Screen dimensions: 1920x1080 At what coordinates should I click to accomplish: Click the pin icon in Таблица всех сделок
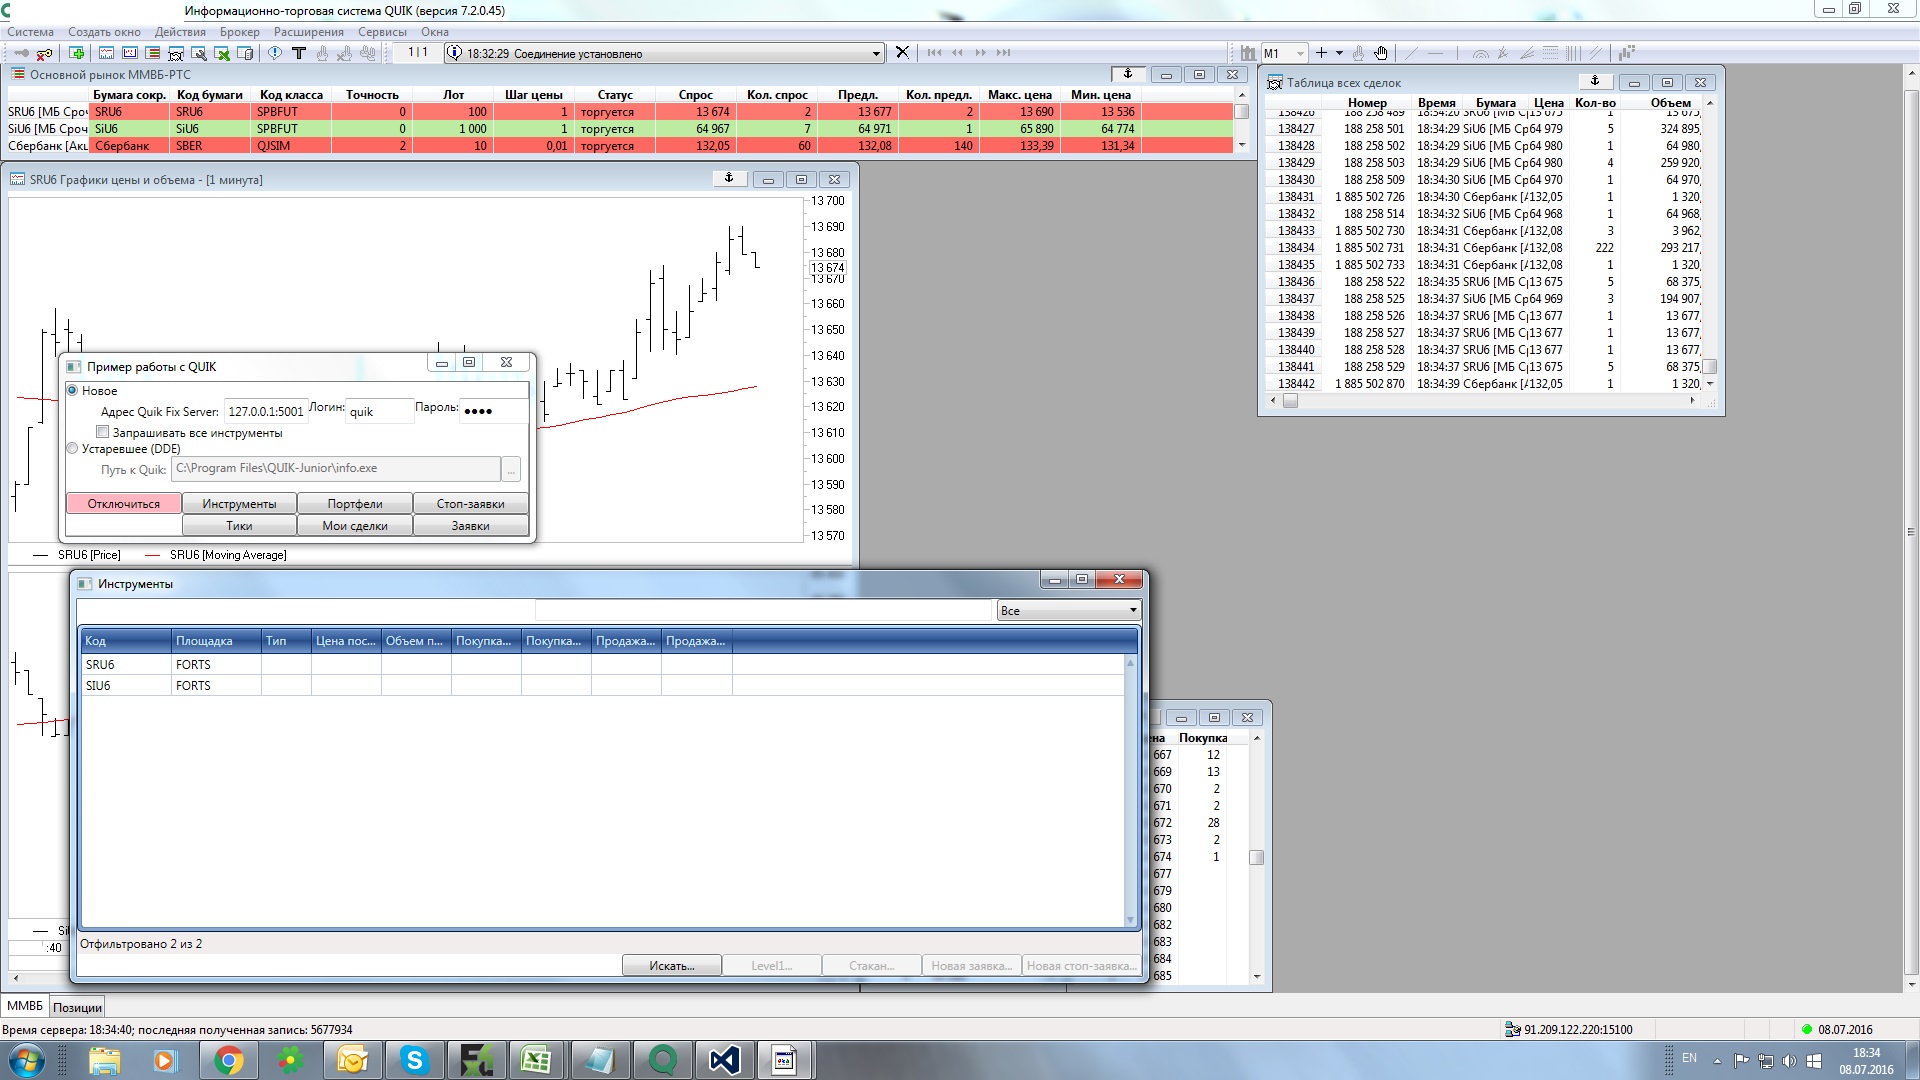(x=1595, y=81)
